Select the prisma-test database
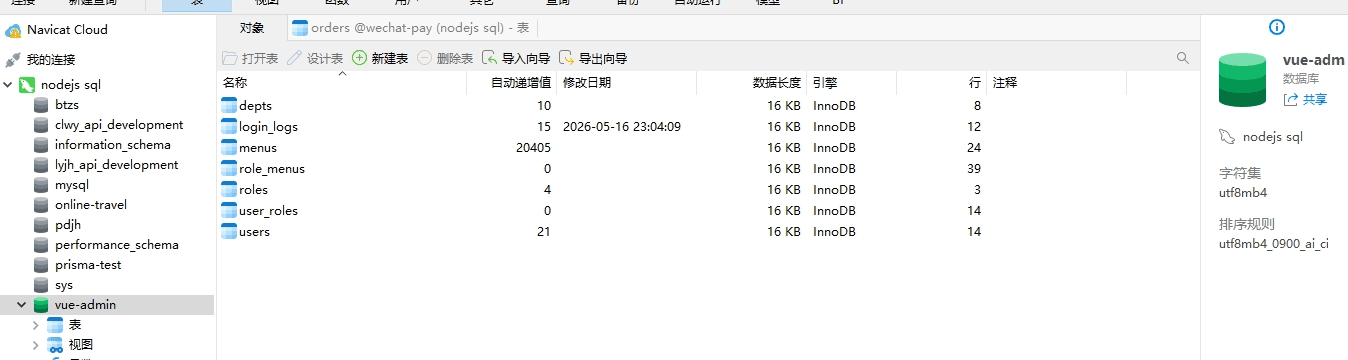This screenshot has width=1348, height=360. 88,265
